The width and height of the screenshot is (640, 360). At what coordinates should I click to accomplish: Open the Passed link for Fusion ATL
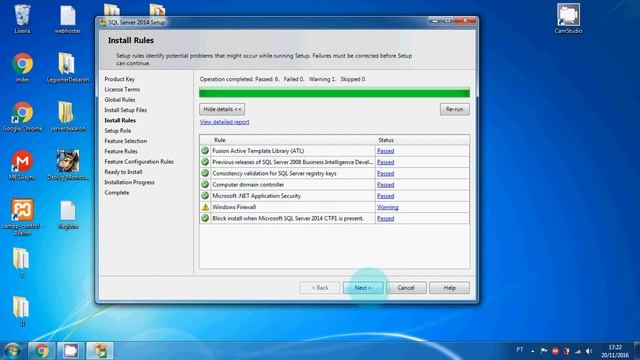click(385, 151)
